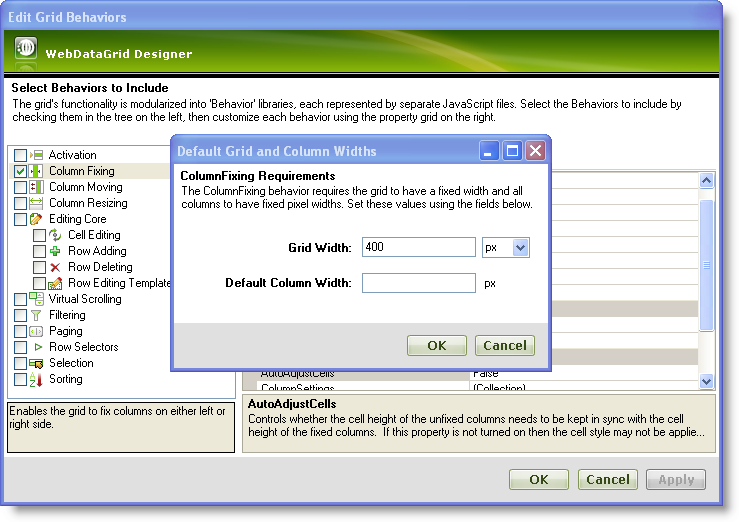Close the Default Grid and Column Widths dialog
The image size is (739, 522).
point(535,151)
